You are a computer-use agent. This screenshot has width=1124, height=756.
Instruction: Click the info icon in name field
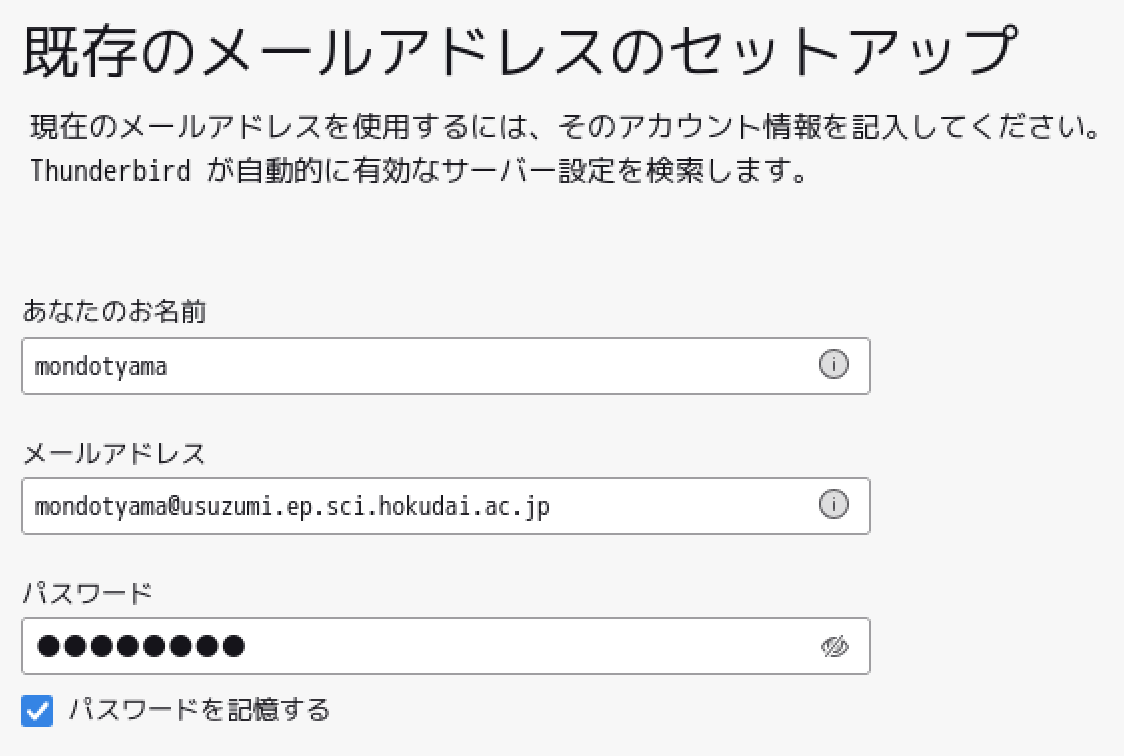(833, 365)
